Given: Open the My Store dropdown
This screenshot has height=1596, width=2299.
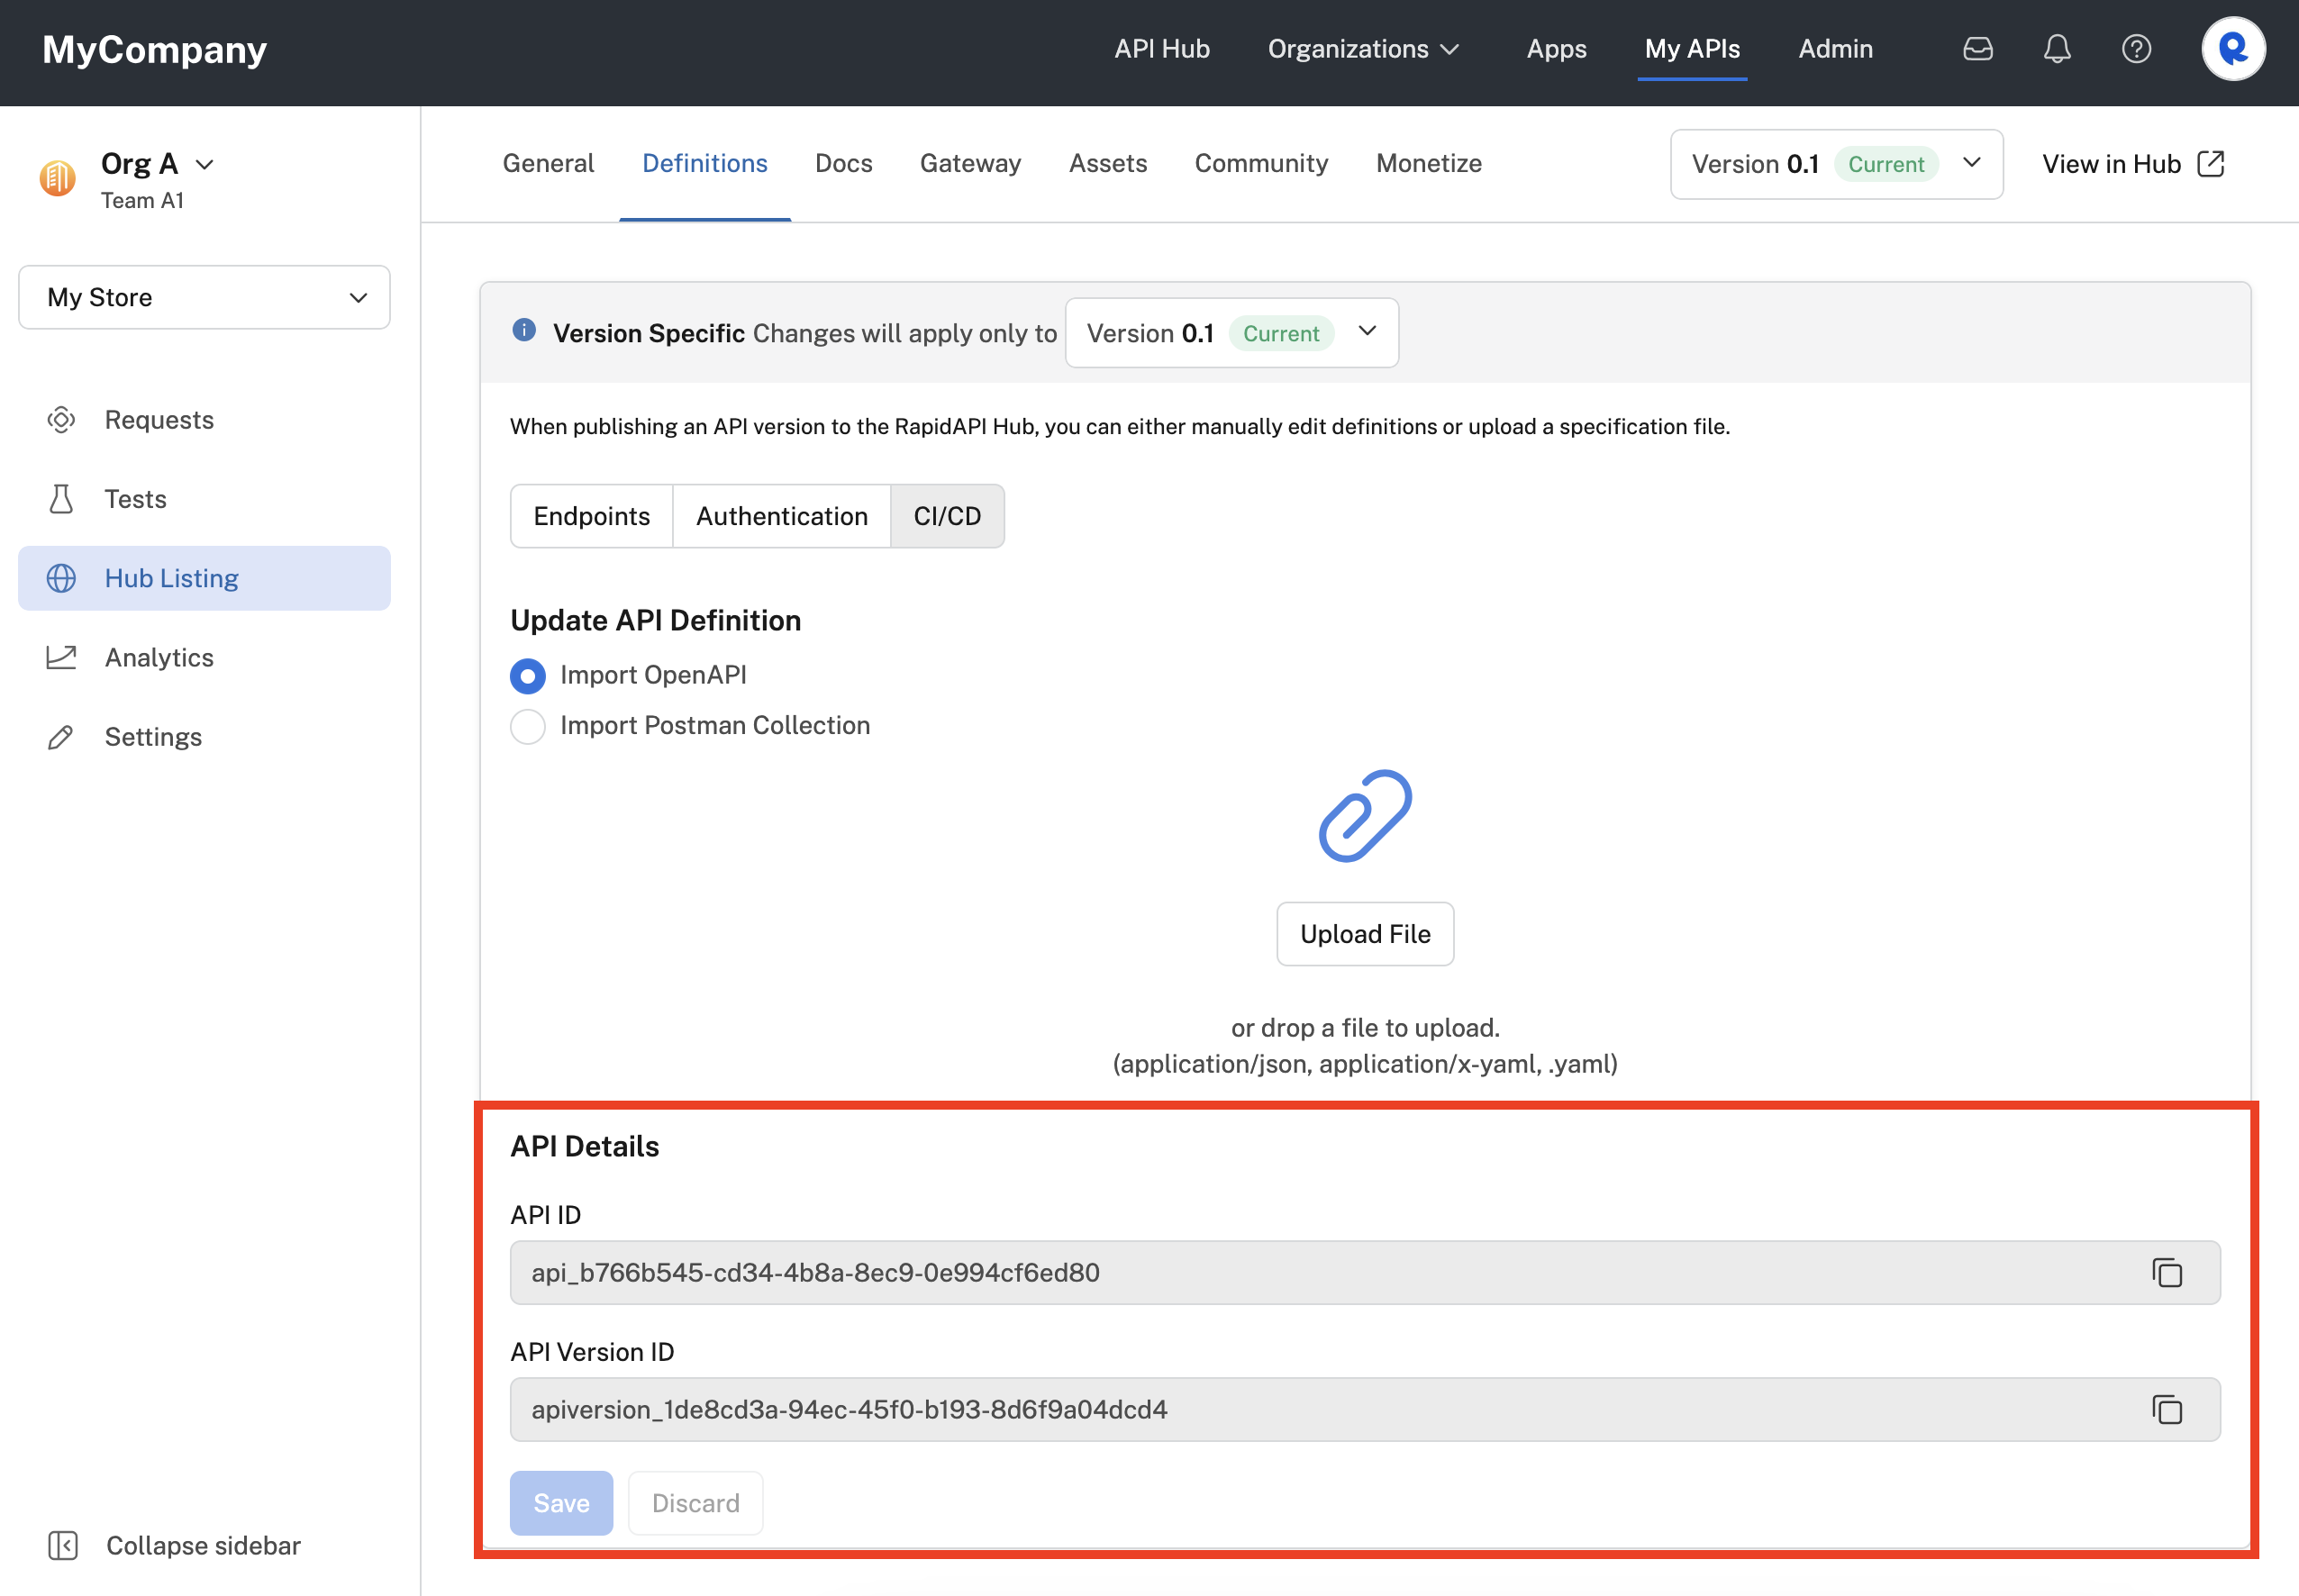Looking at the screenshot, I should click(x=204, y=297).
